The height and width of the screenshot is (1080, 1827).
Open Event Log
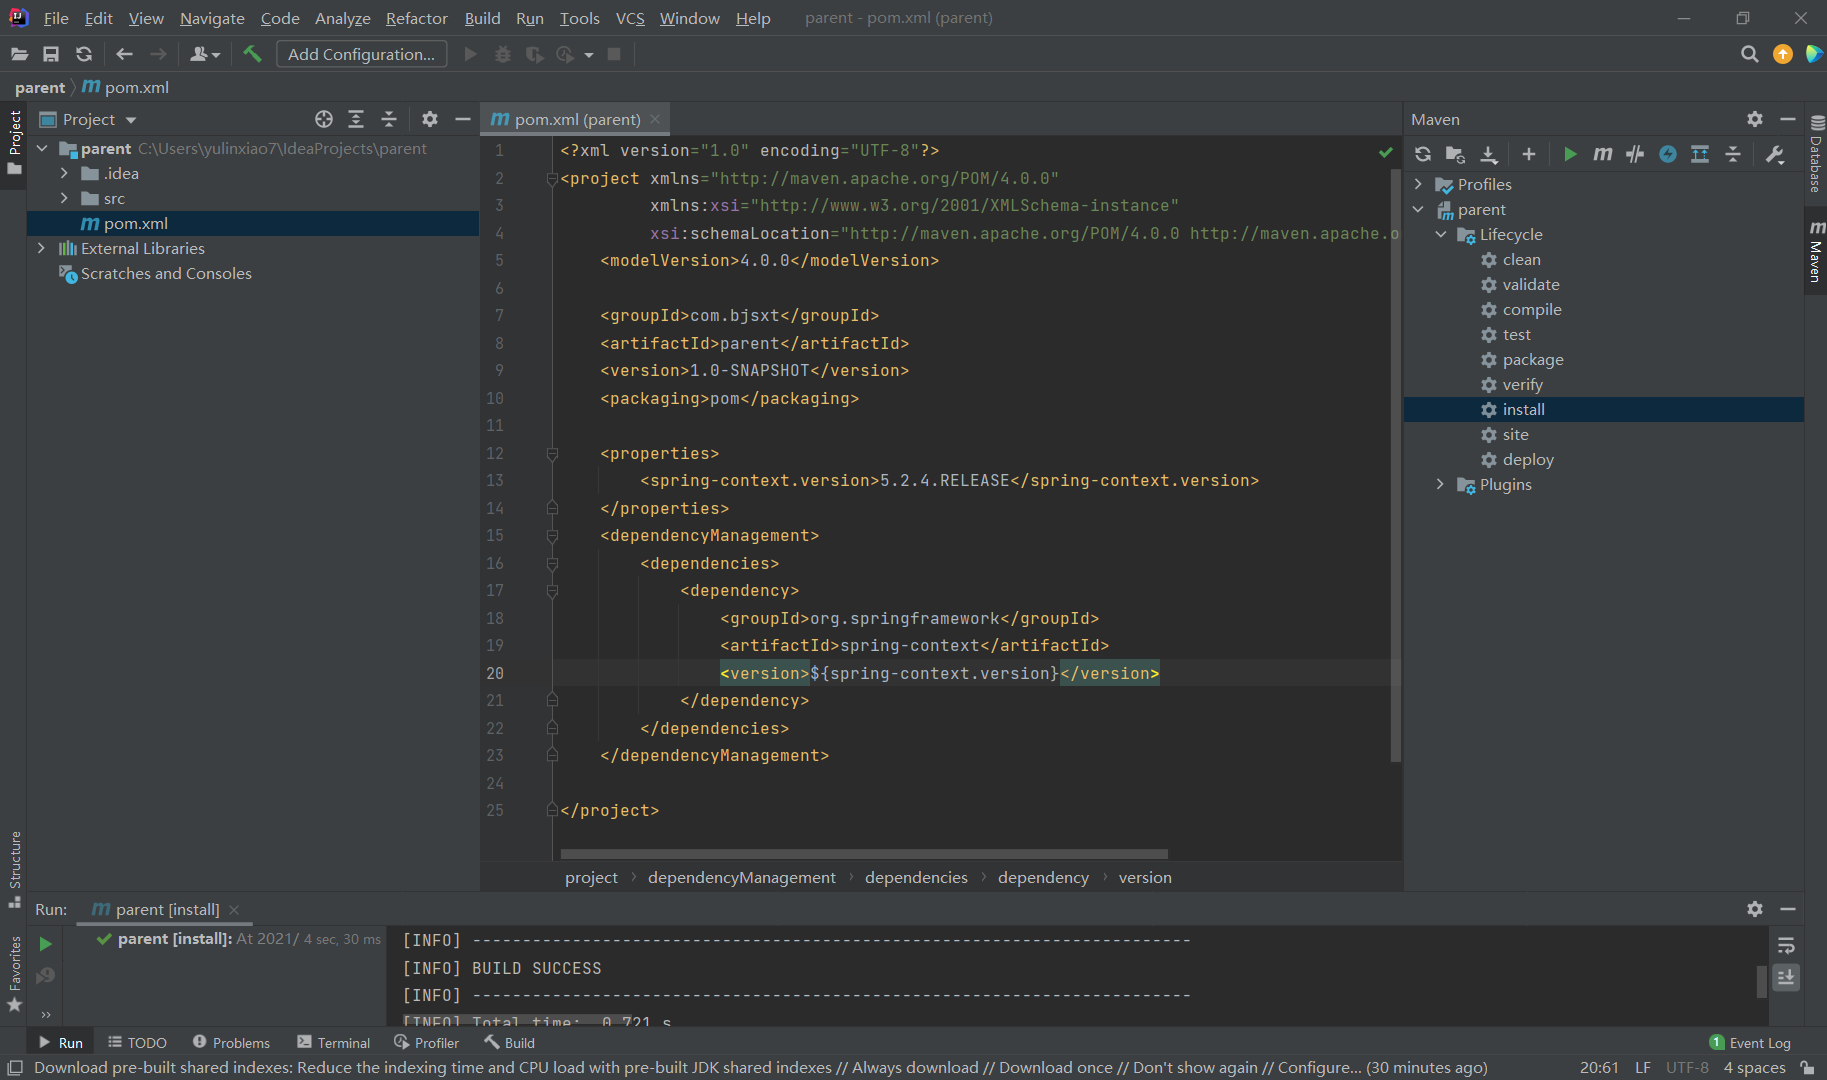click(x=1750, y=1042)
